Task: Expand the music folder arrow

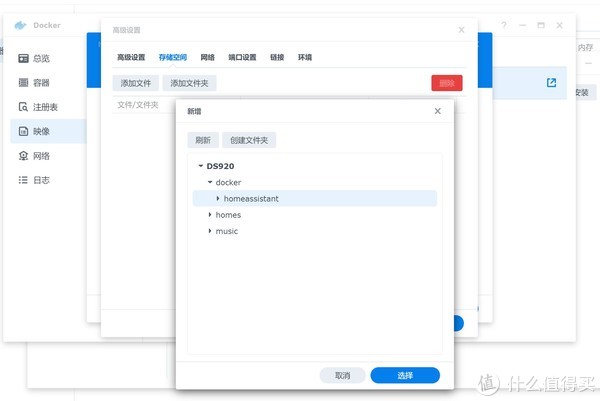Action: [x=210, y=231]
